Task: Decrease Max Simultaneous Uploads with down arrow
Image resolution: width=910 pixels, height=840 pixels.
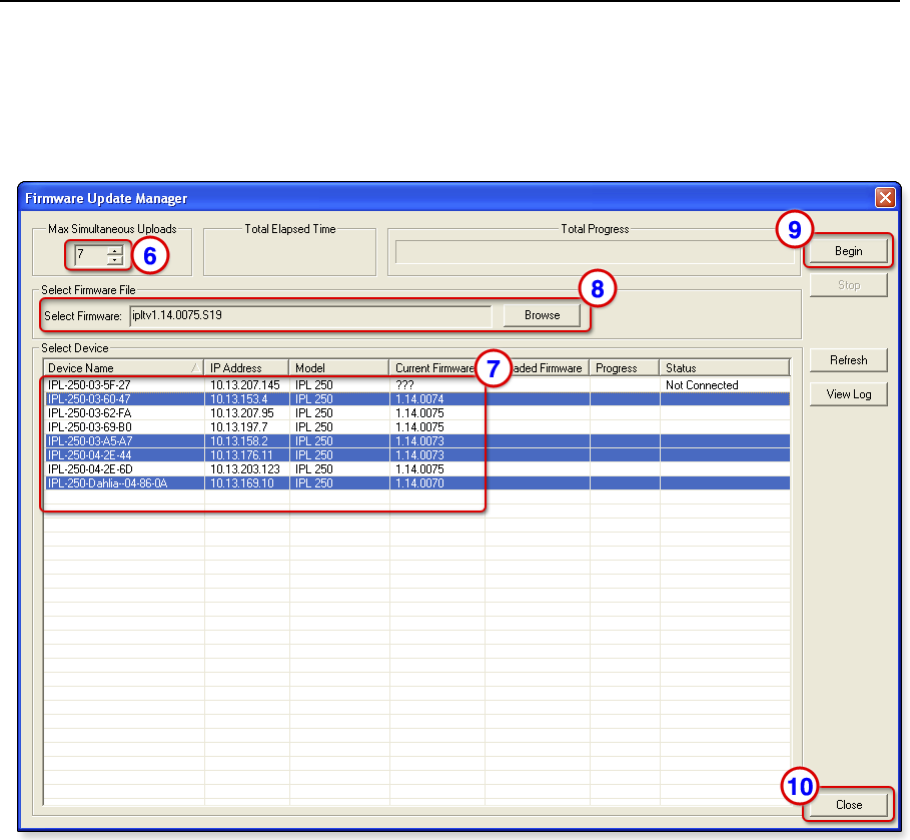Action: click(115, 261)
